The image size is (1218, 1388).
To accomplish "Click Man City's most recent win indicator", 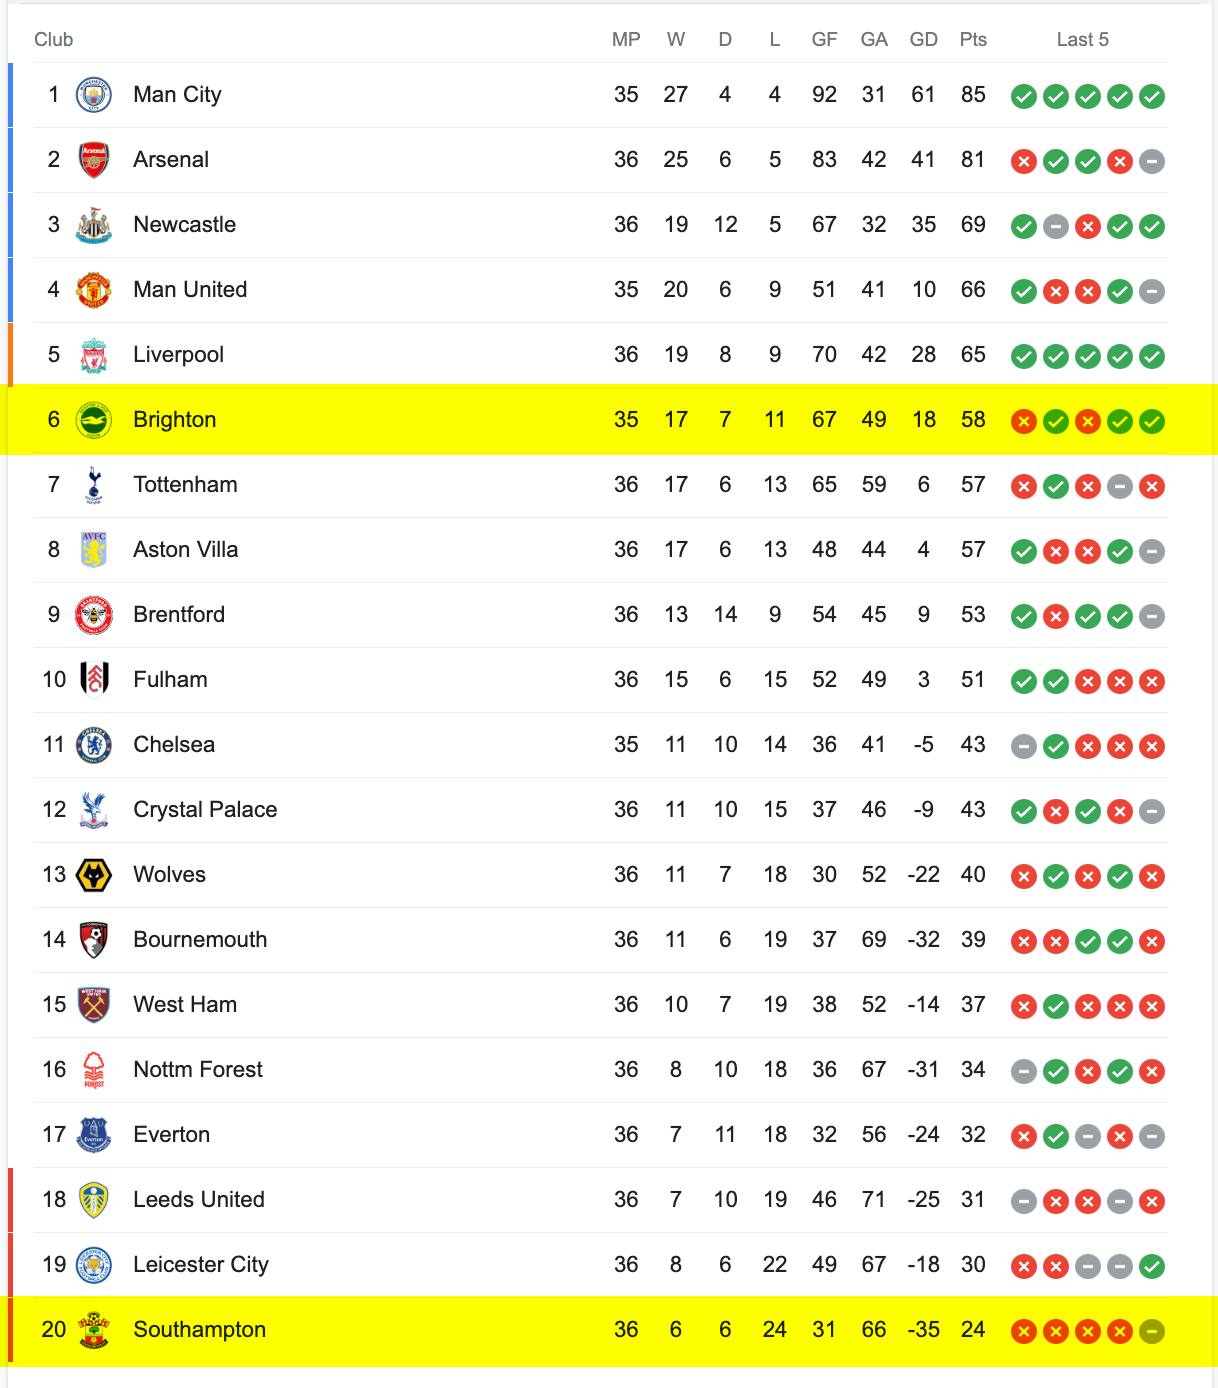I will [x=1152, y=97].
